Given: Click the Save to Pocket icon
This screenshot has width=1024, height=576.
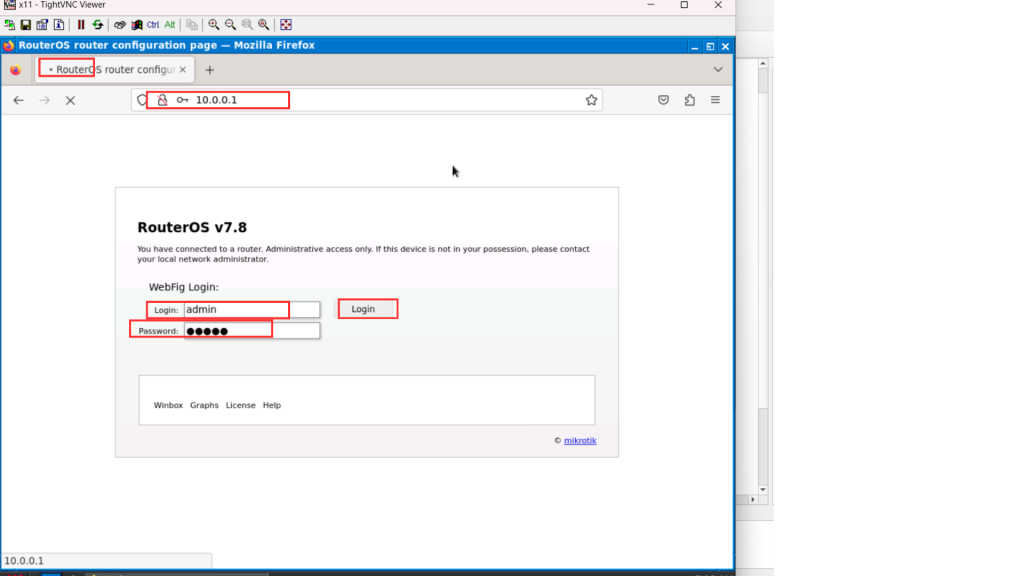Looking at the screenshot, I should pyautogui.click(x=663, y=100).
